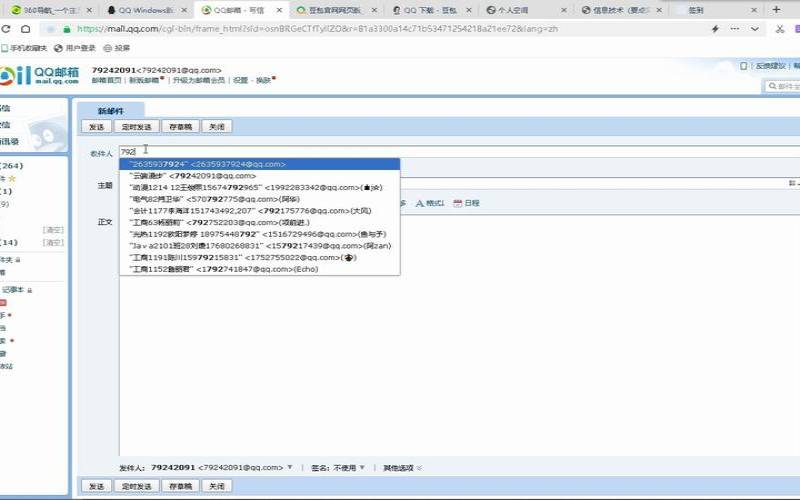Viewport: 800px width, 500px height.
Task: Click the star icon in the left sidebar
Action: (12, 179)
